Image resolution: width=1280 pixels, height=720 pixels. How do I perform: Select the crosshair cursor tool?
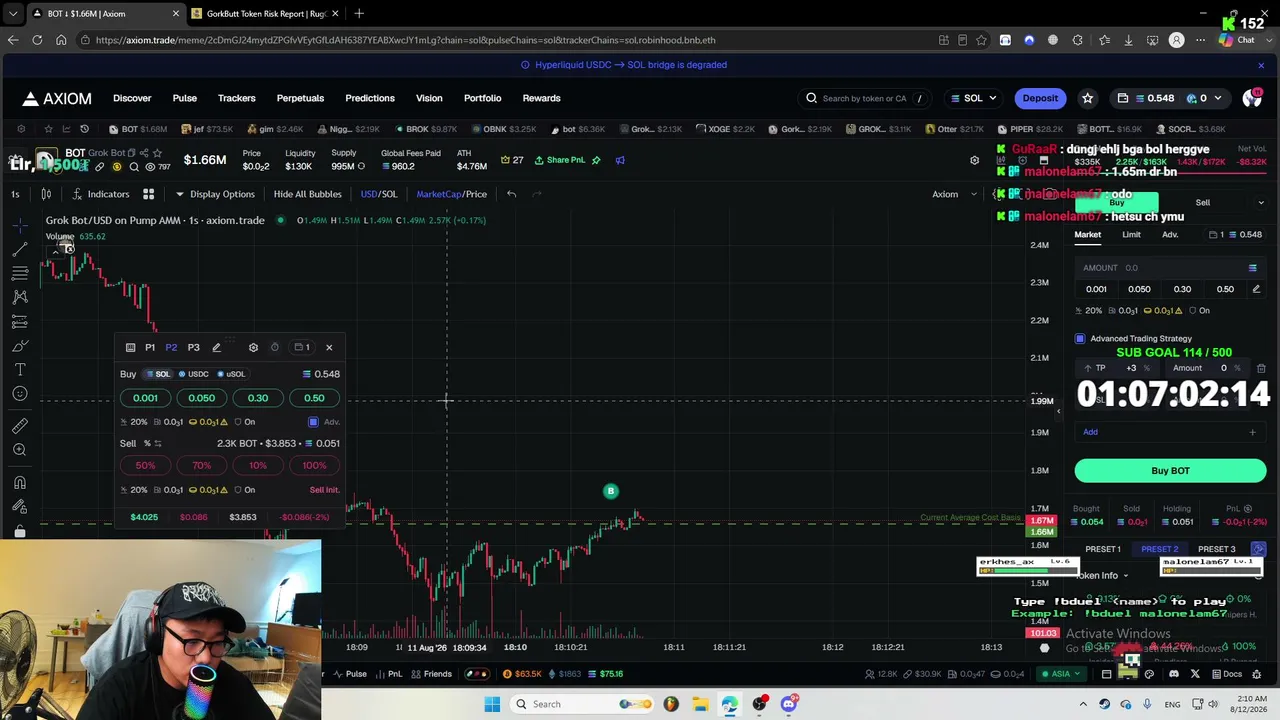(x=20, y=224)
